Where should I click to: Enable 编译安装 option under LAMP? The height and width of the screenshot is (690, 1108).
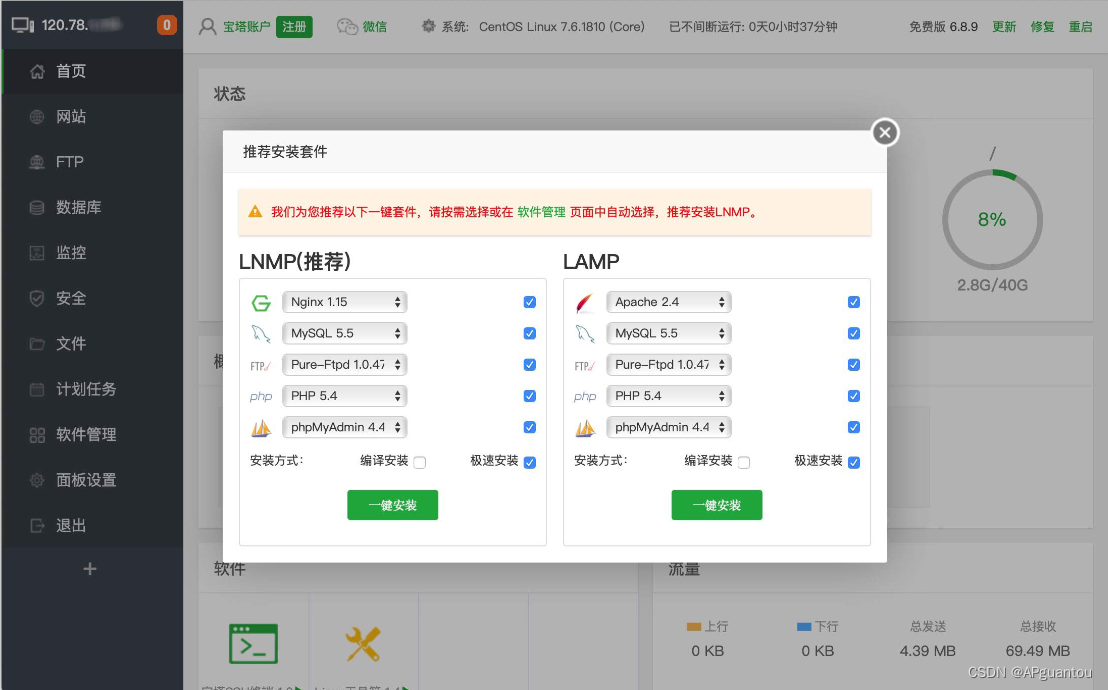pos(744,462)
